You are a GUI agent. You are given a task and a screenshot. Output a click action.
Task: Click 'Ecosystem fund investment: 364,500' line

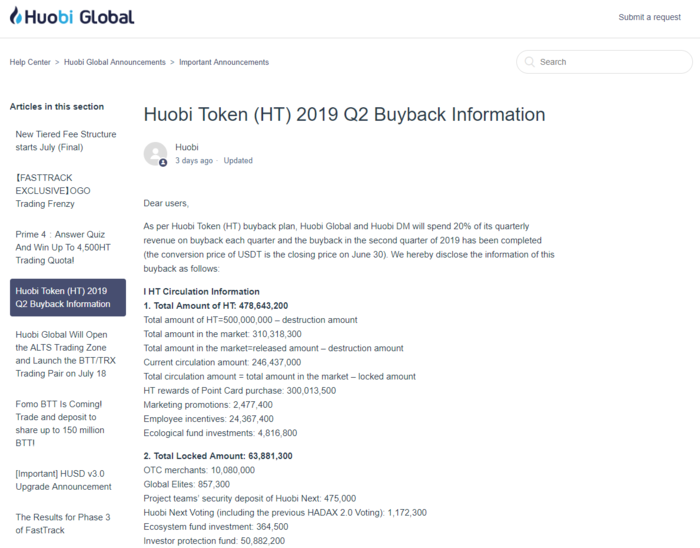point(216,527)
